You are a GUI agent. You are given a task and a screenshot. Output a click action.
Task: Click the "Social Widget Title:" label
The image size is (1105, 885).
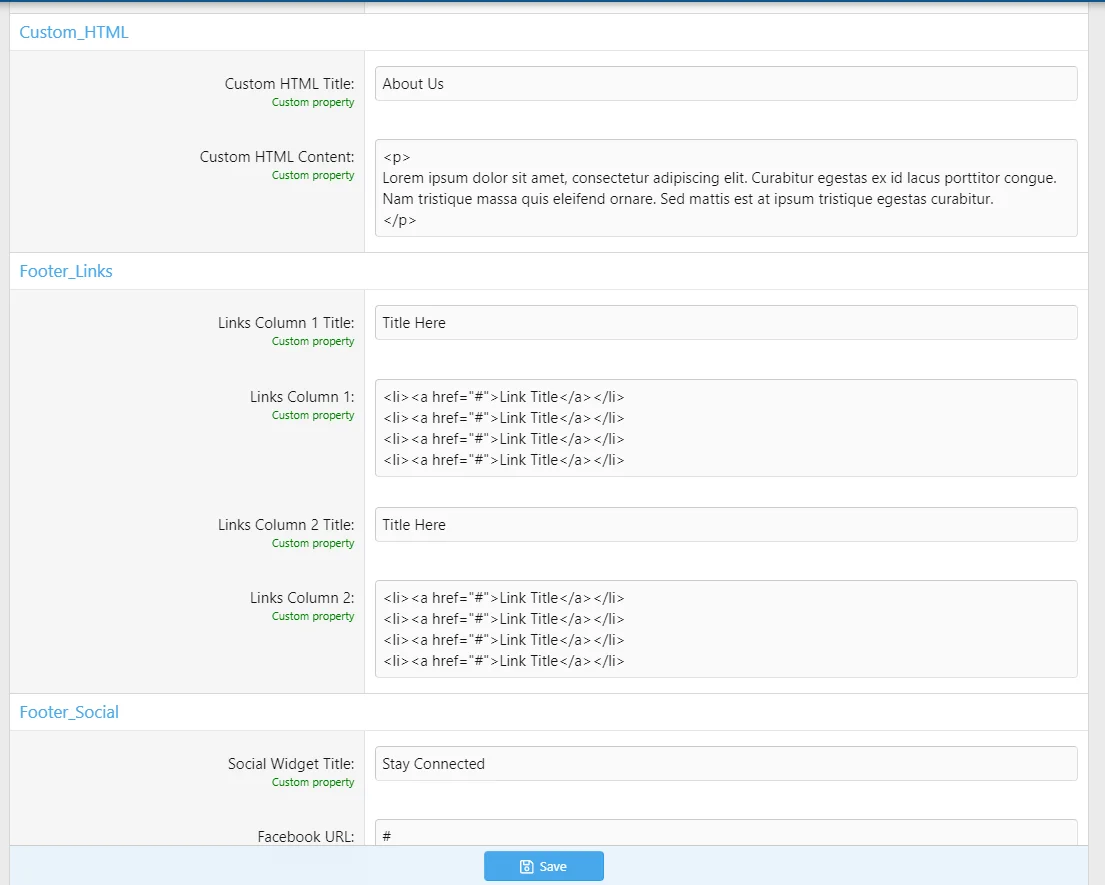[291, 764]
